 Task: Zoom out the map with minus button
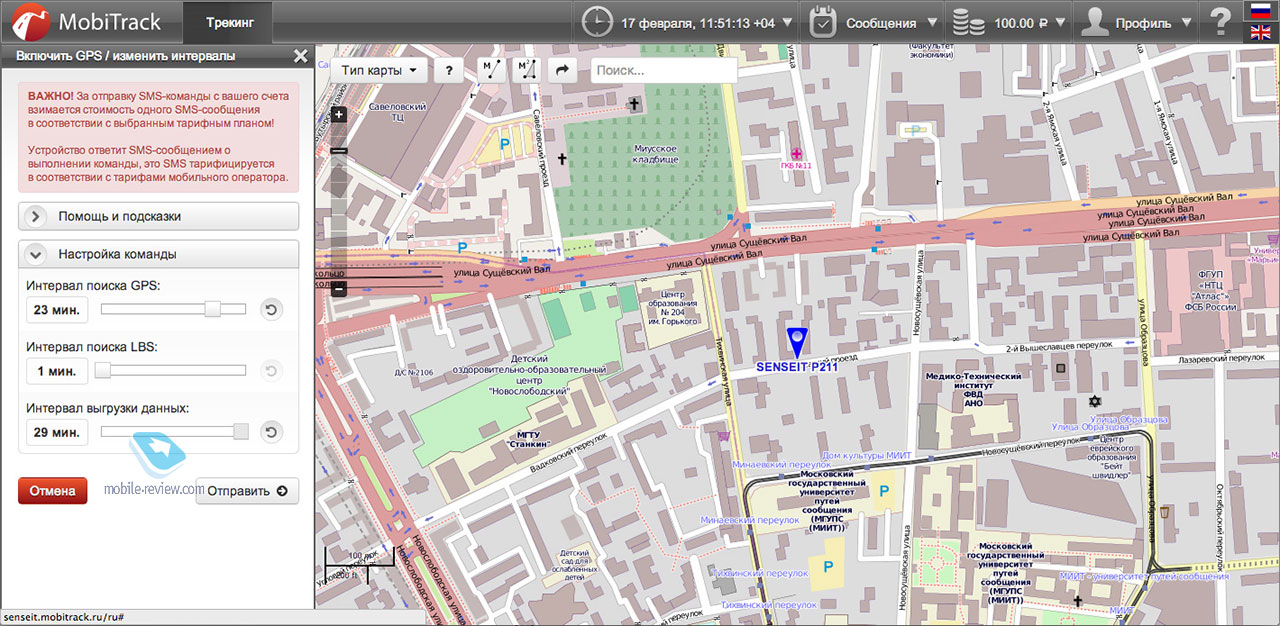pos(339,289)
